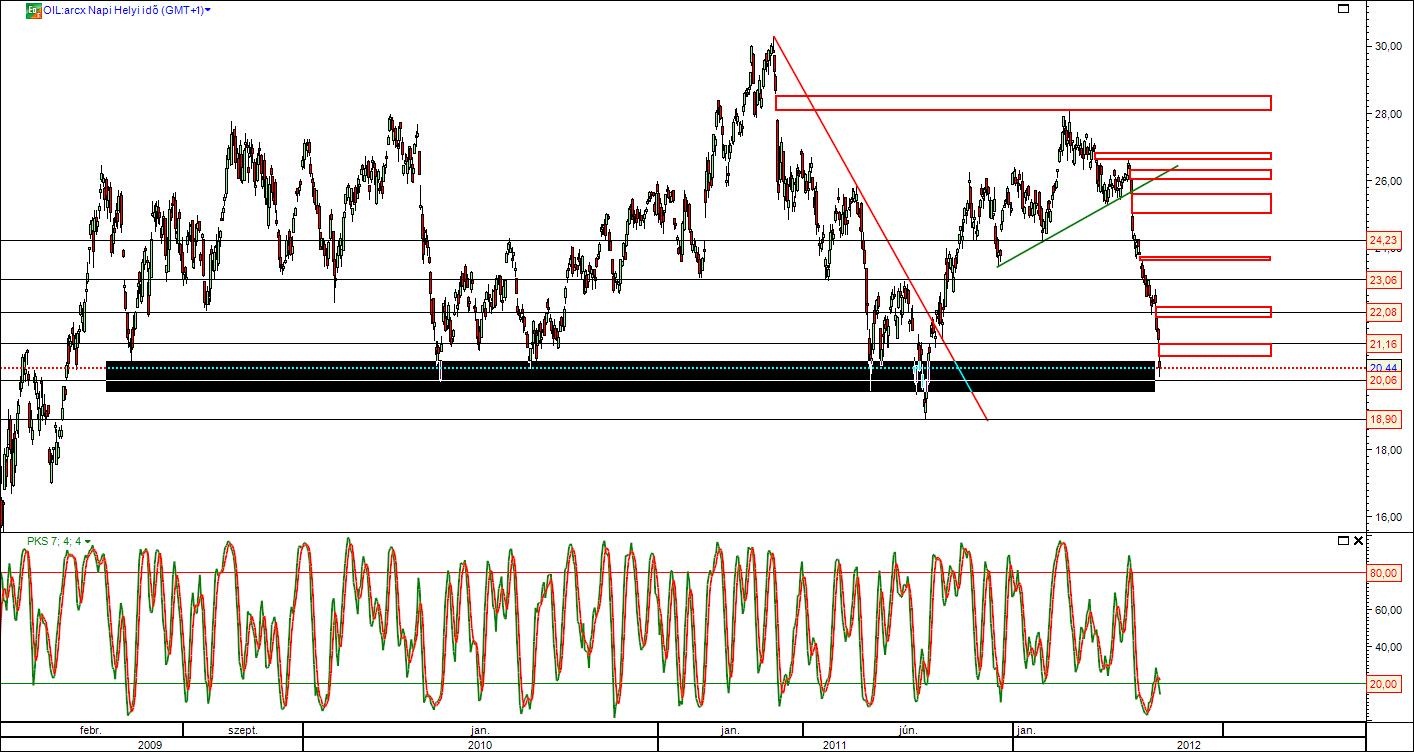
Task: Select the topmost long red rectangle near 28
Action: [x=1020, y=103]
